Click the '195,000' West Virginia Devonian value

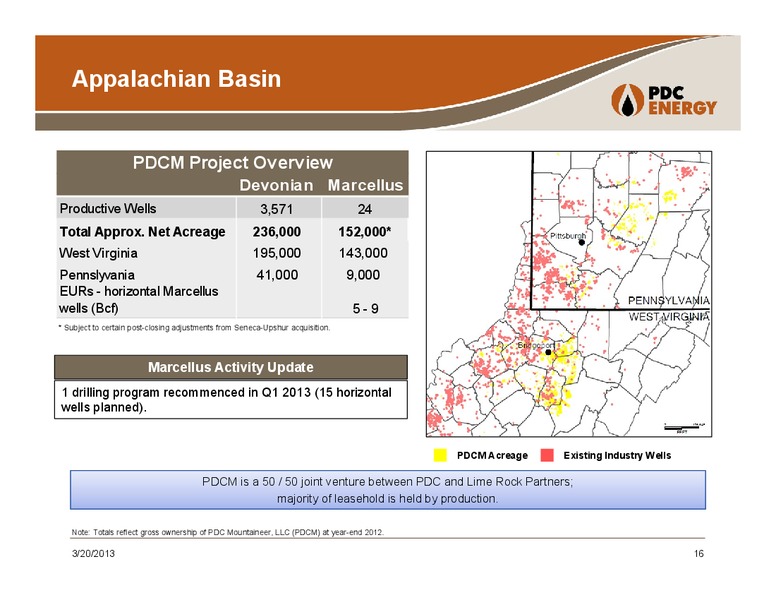coord(277,253)
